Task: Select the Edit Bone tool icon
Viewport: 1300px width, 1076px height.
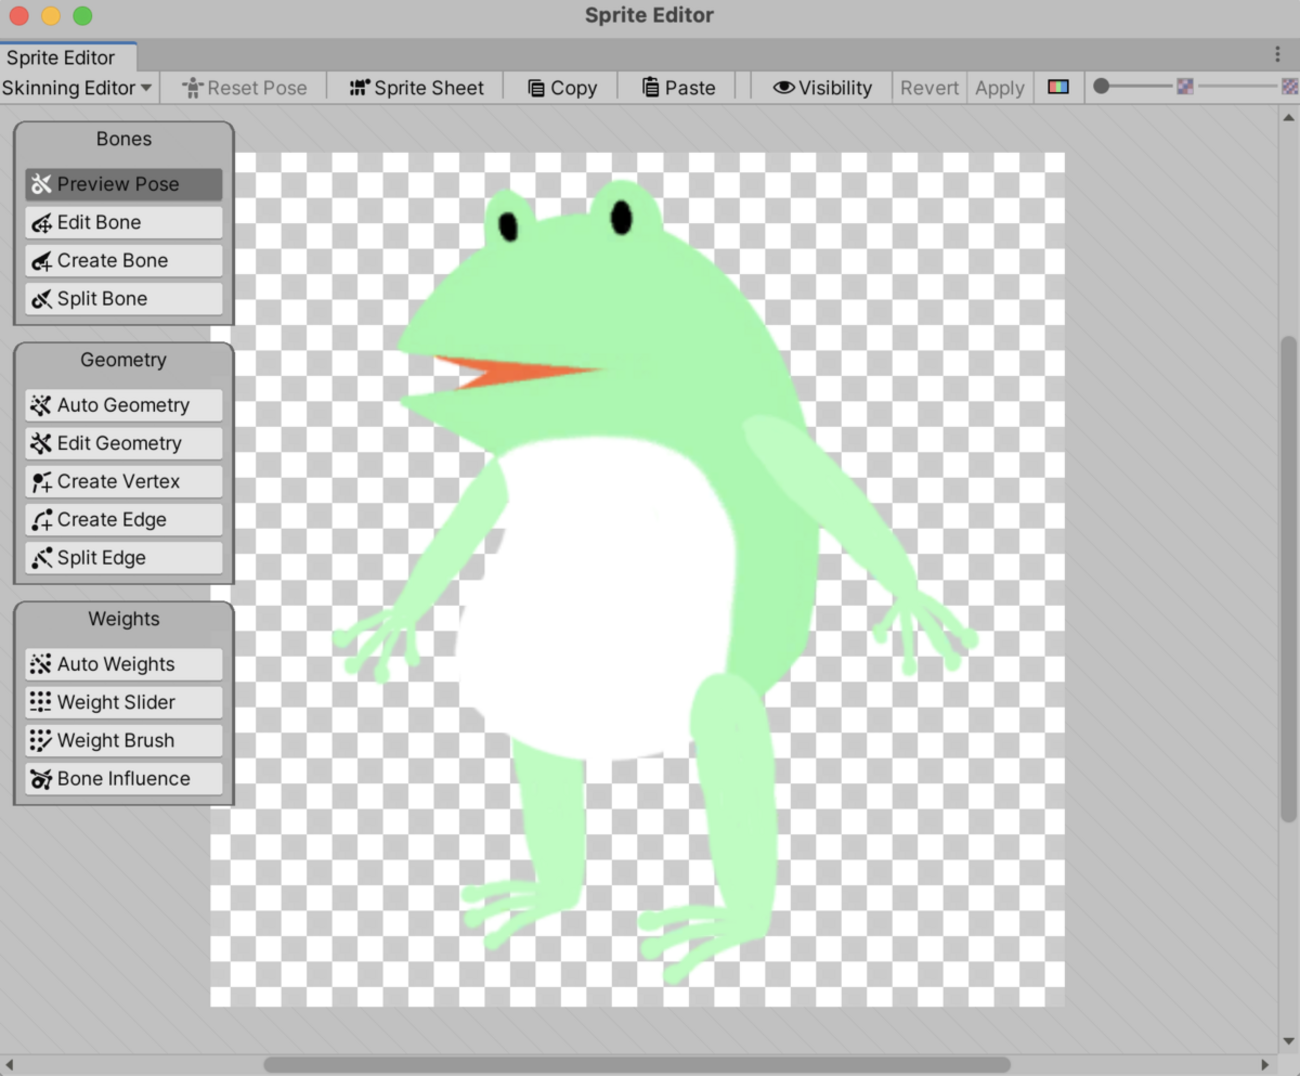Action: pos(41,223)
